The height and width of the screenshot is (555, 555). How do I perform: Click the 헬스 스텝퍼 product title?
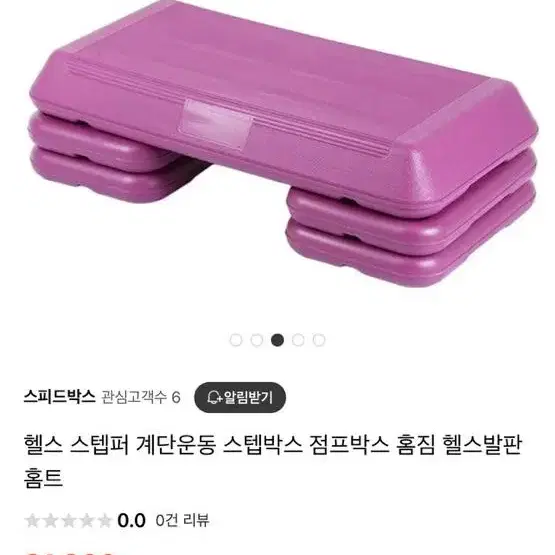tap(273, 461)
